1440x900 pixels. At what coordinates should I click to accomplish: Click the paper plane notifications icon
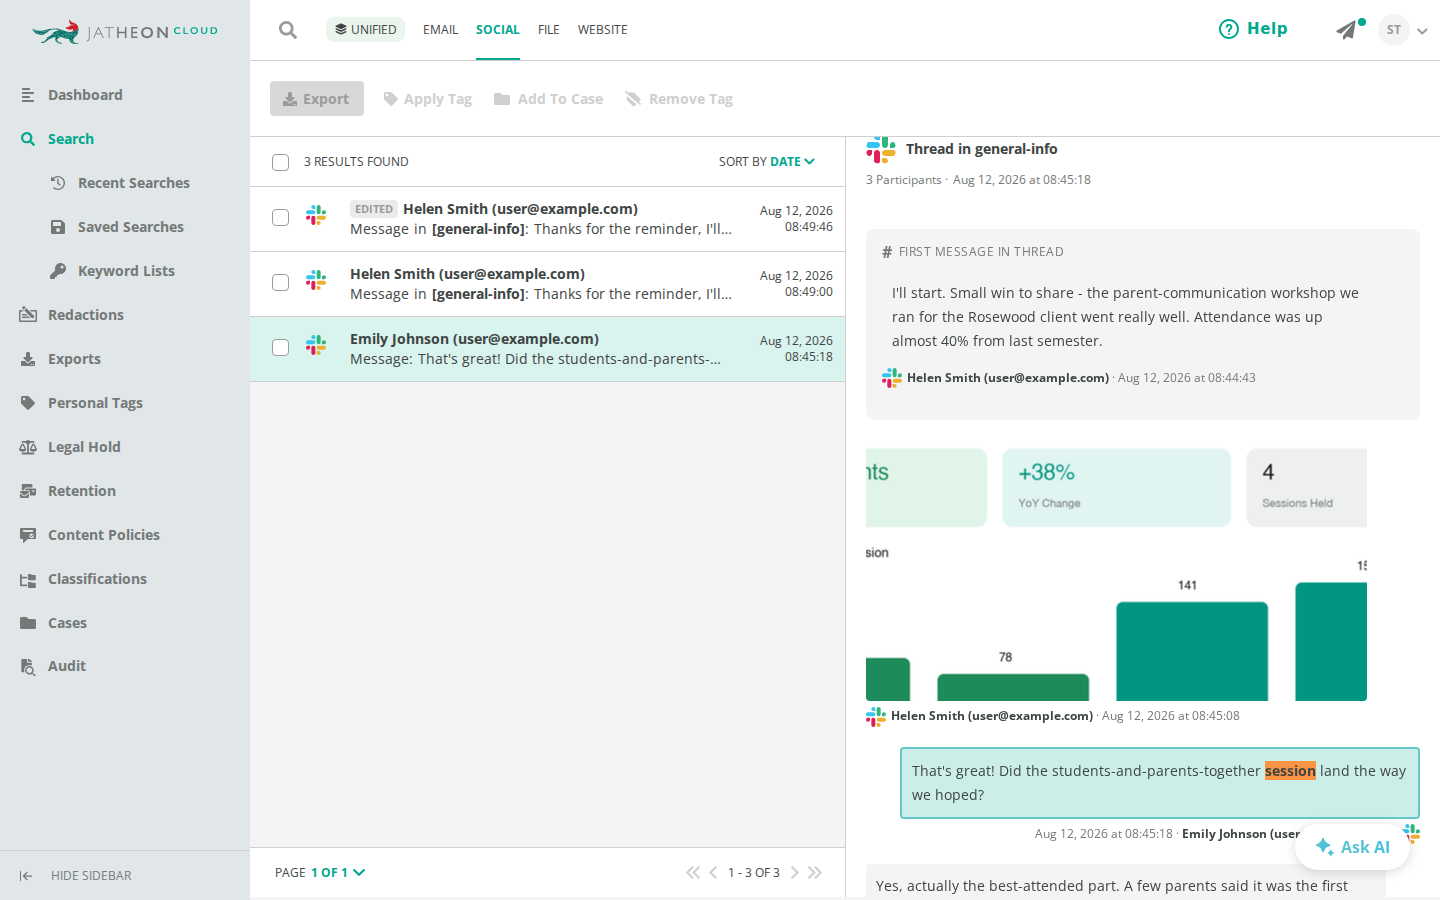(1347, 30)
